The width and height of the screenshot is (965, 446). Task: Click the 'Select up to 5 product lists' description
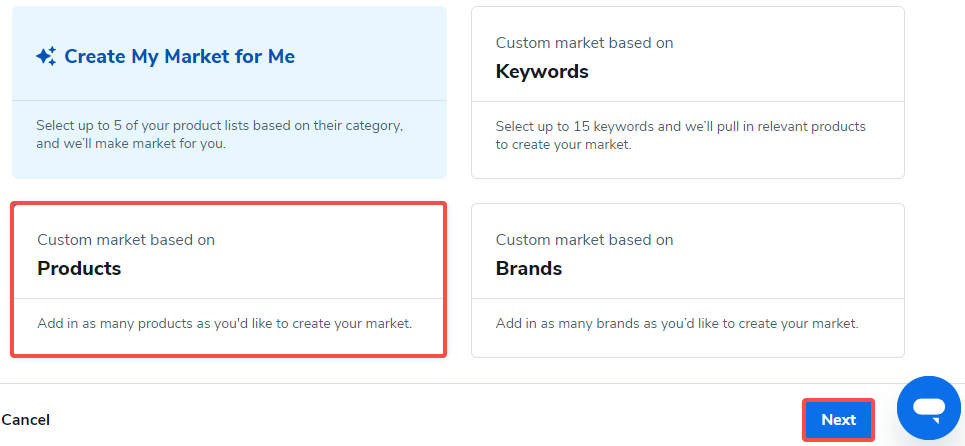click(219, 127)
